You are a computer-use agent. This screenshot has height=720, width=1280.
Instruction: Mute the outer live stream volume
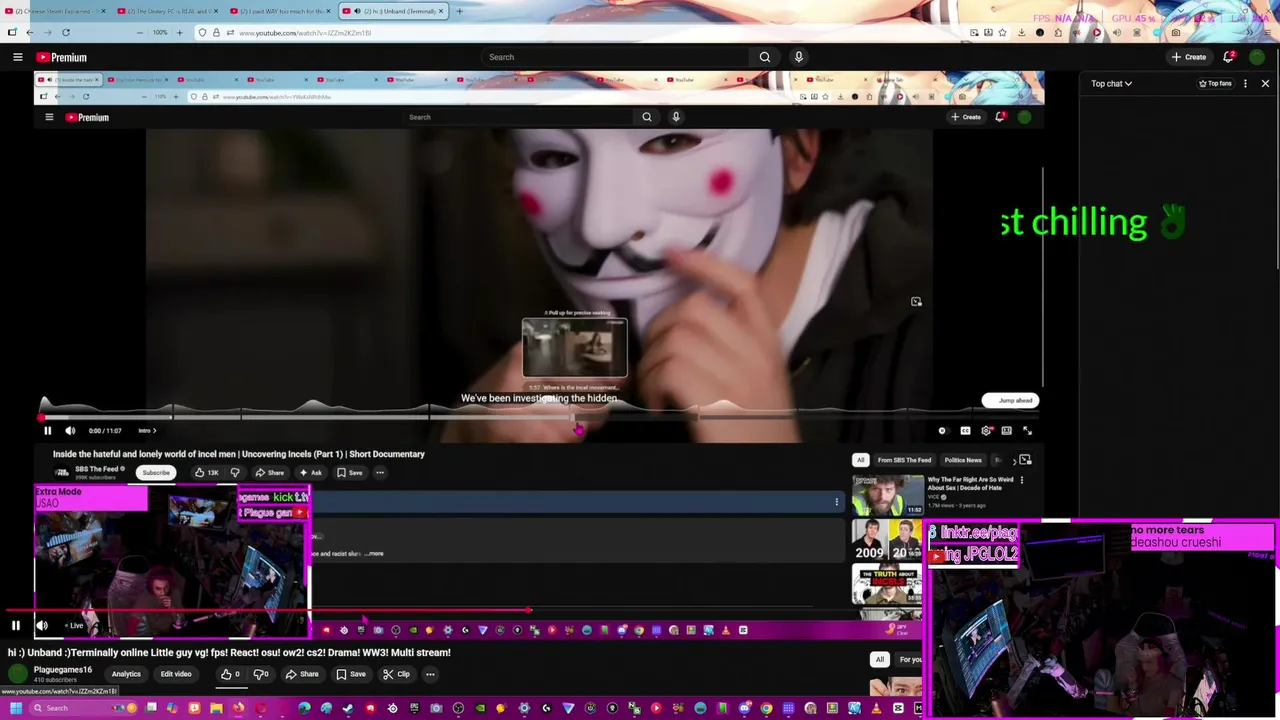[x=42, y=626]
